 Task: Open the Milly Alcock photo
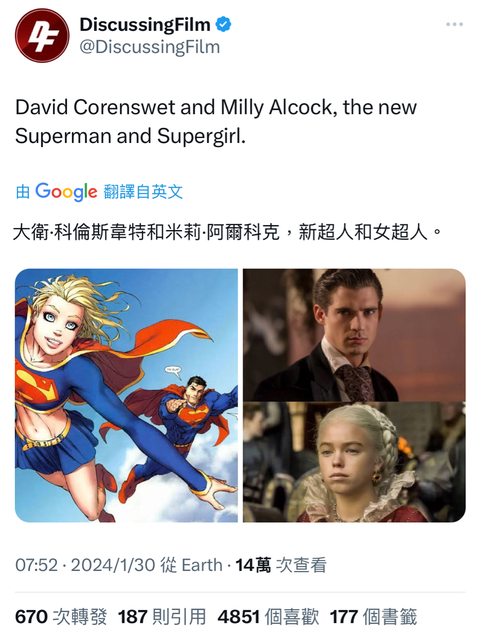point(354,462)
